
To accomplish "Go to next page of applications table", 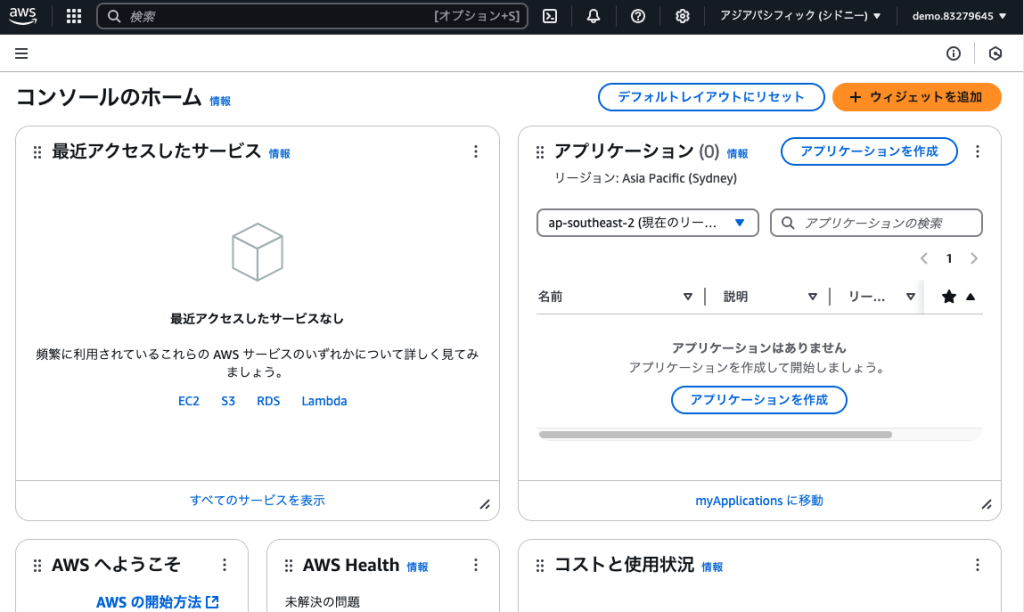I will tap(974, 259).
